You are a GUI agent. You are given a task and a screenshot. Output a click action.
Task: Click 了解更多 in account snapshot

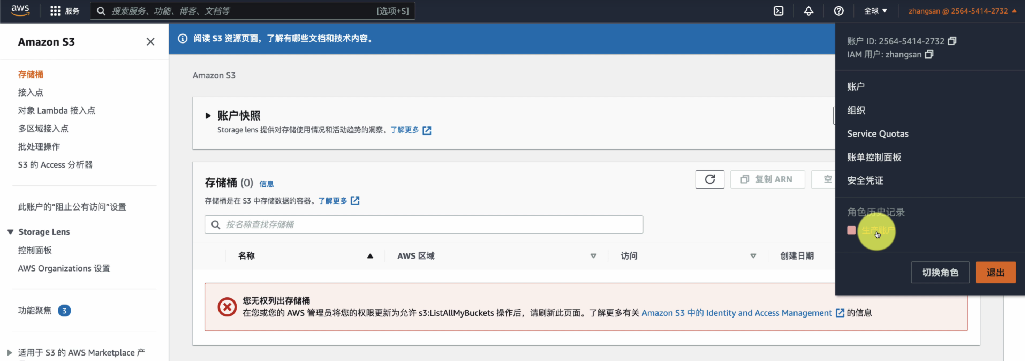pos(405,130)
